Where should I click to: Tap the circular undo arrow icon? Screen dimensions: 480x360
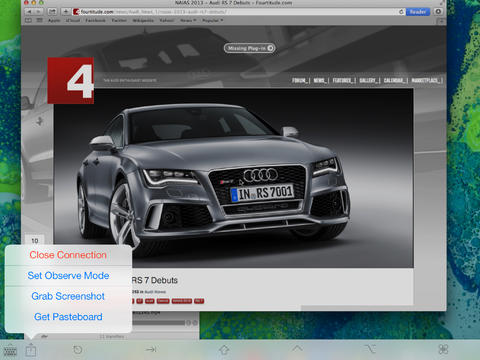tap(77, 350)
